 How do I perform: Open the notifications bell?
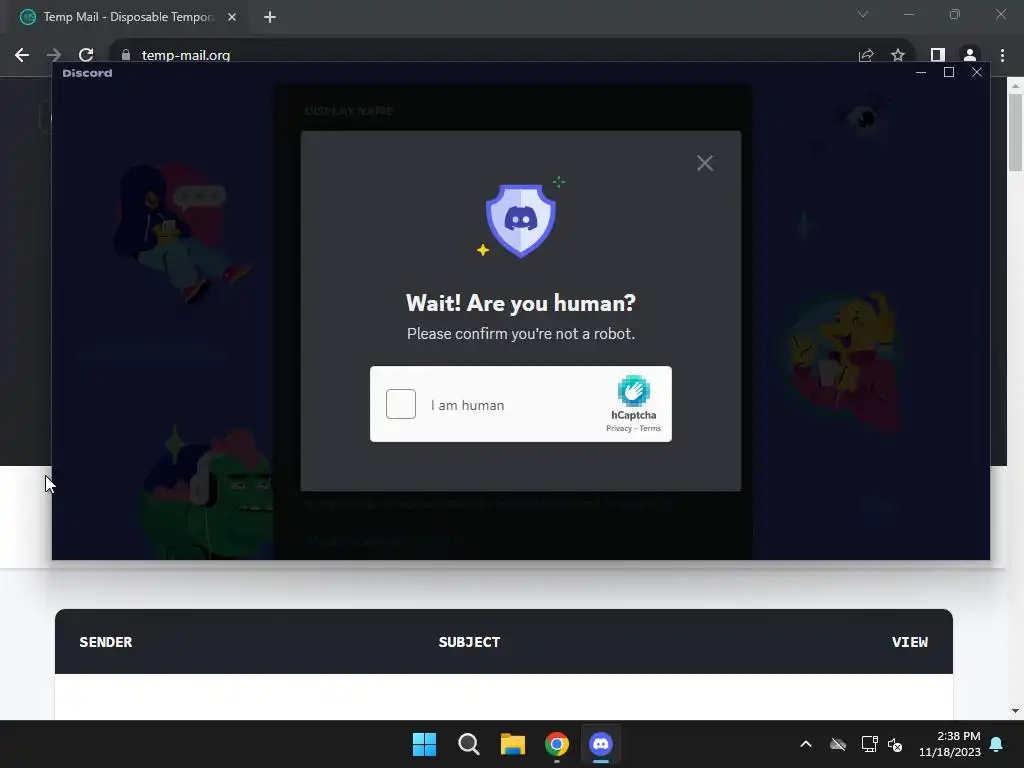997,744
